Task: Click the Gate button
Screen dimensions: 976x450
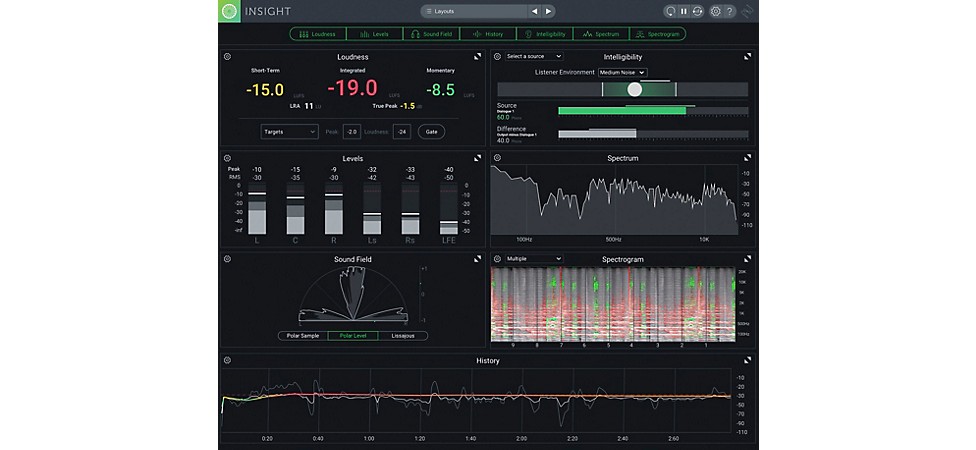Action: (x=431, y=132)
